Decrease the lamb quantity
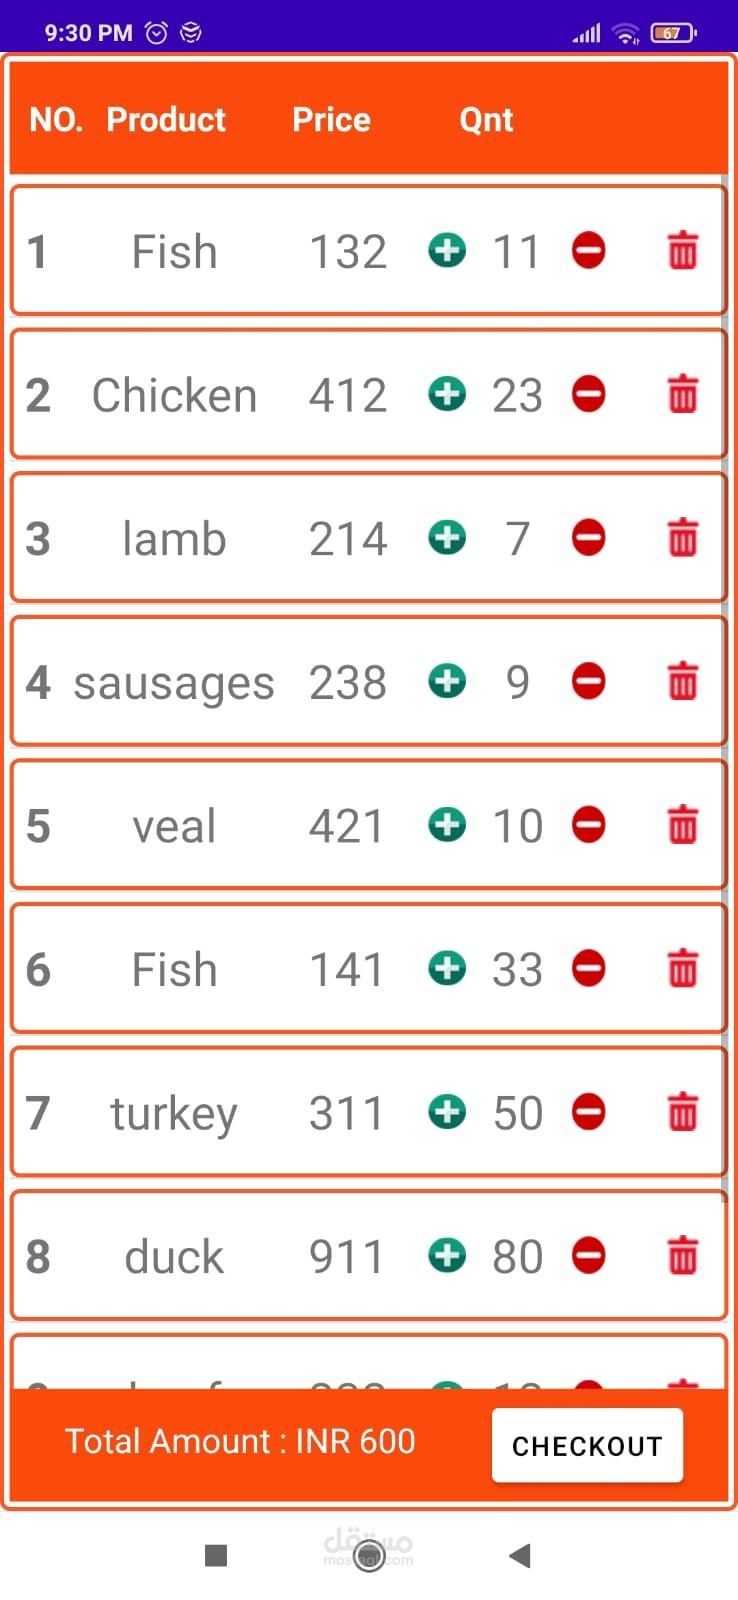The width and height of the screenshot is (738, 1600). 588,538
